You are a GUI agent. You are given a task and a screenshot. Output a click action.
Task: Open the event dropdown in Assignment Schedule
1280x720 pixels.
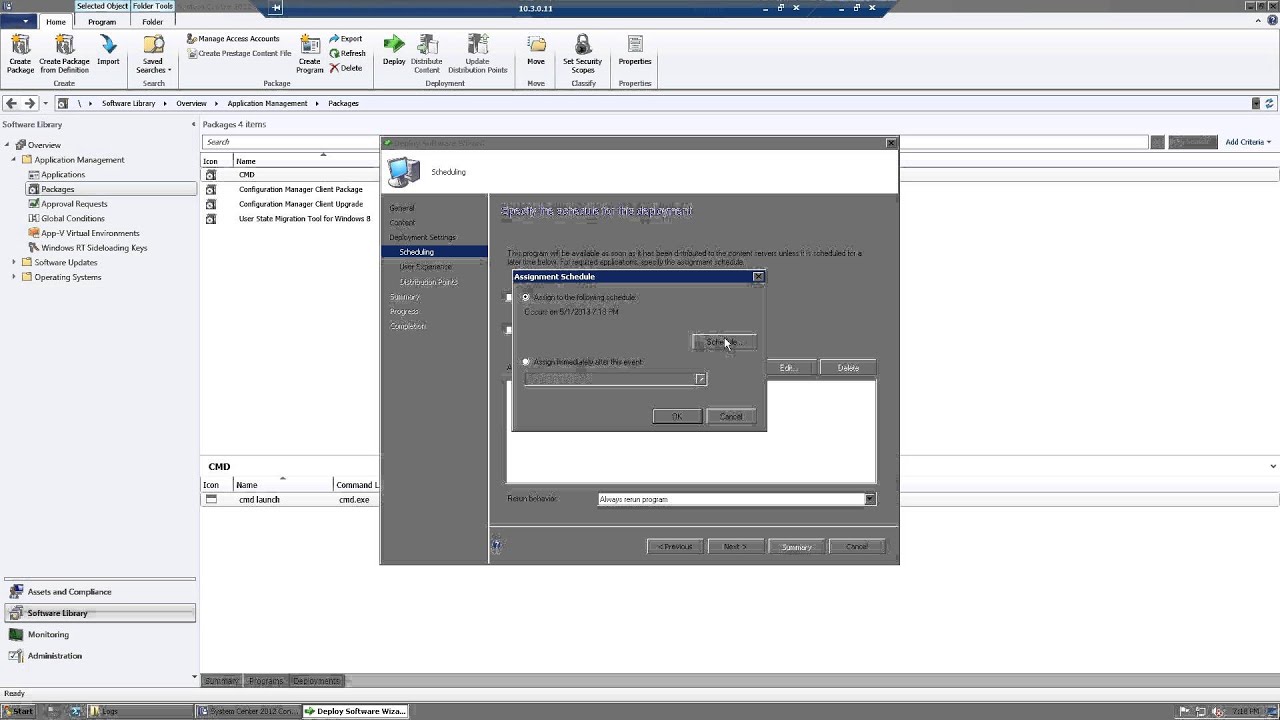click(700, 379)
